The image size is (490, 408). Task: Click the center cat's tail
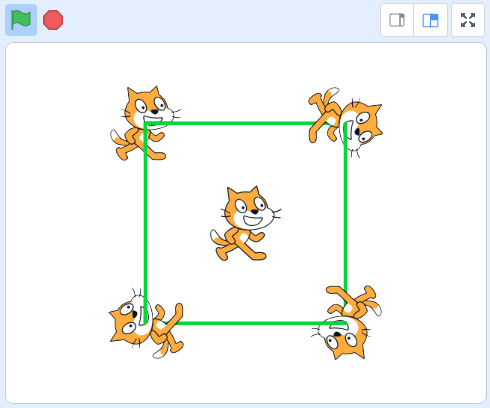tap(217, 239)
